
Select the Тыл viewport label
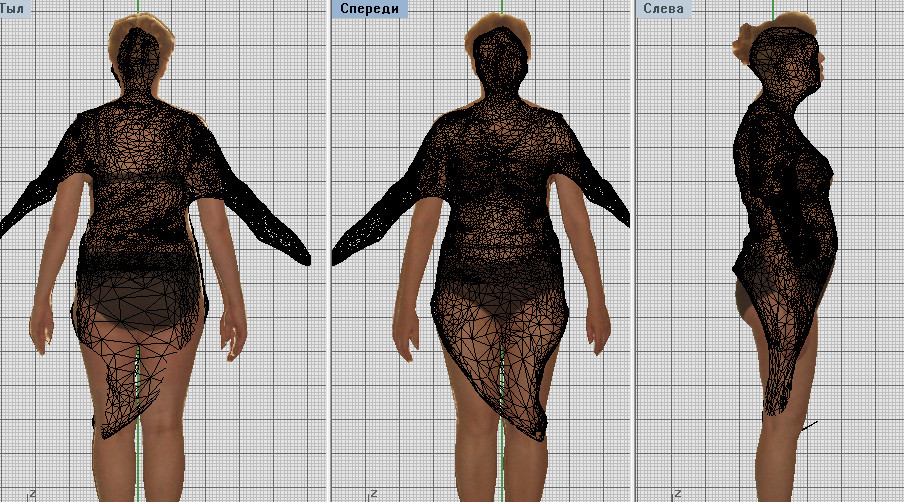click(x=14, y=9)
